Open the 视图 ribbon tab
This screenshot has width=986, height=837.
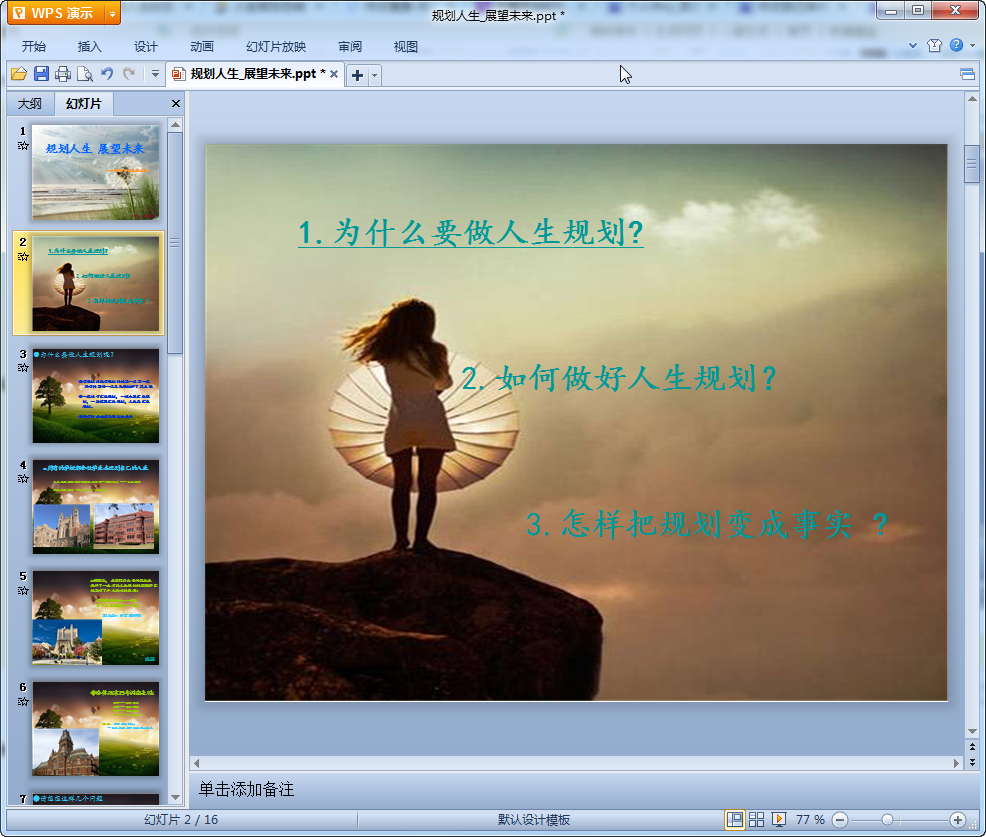click(x=406, y=47)
